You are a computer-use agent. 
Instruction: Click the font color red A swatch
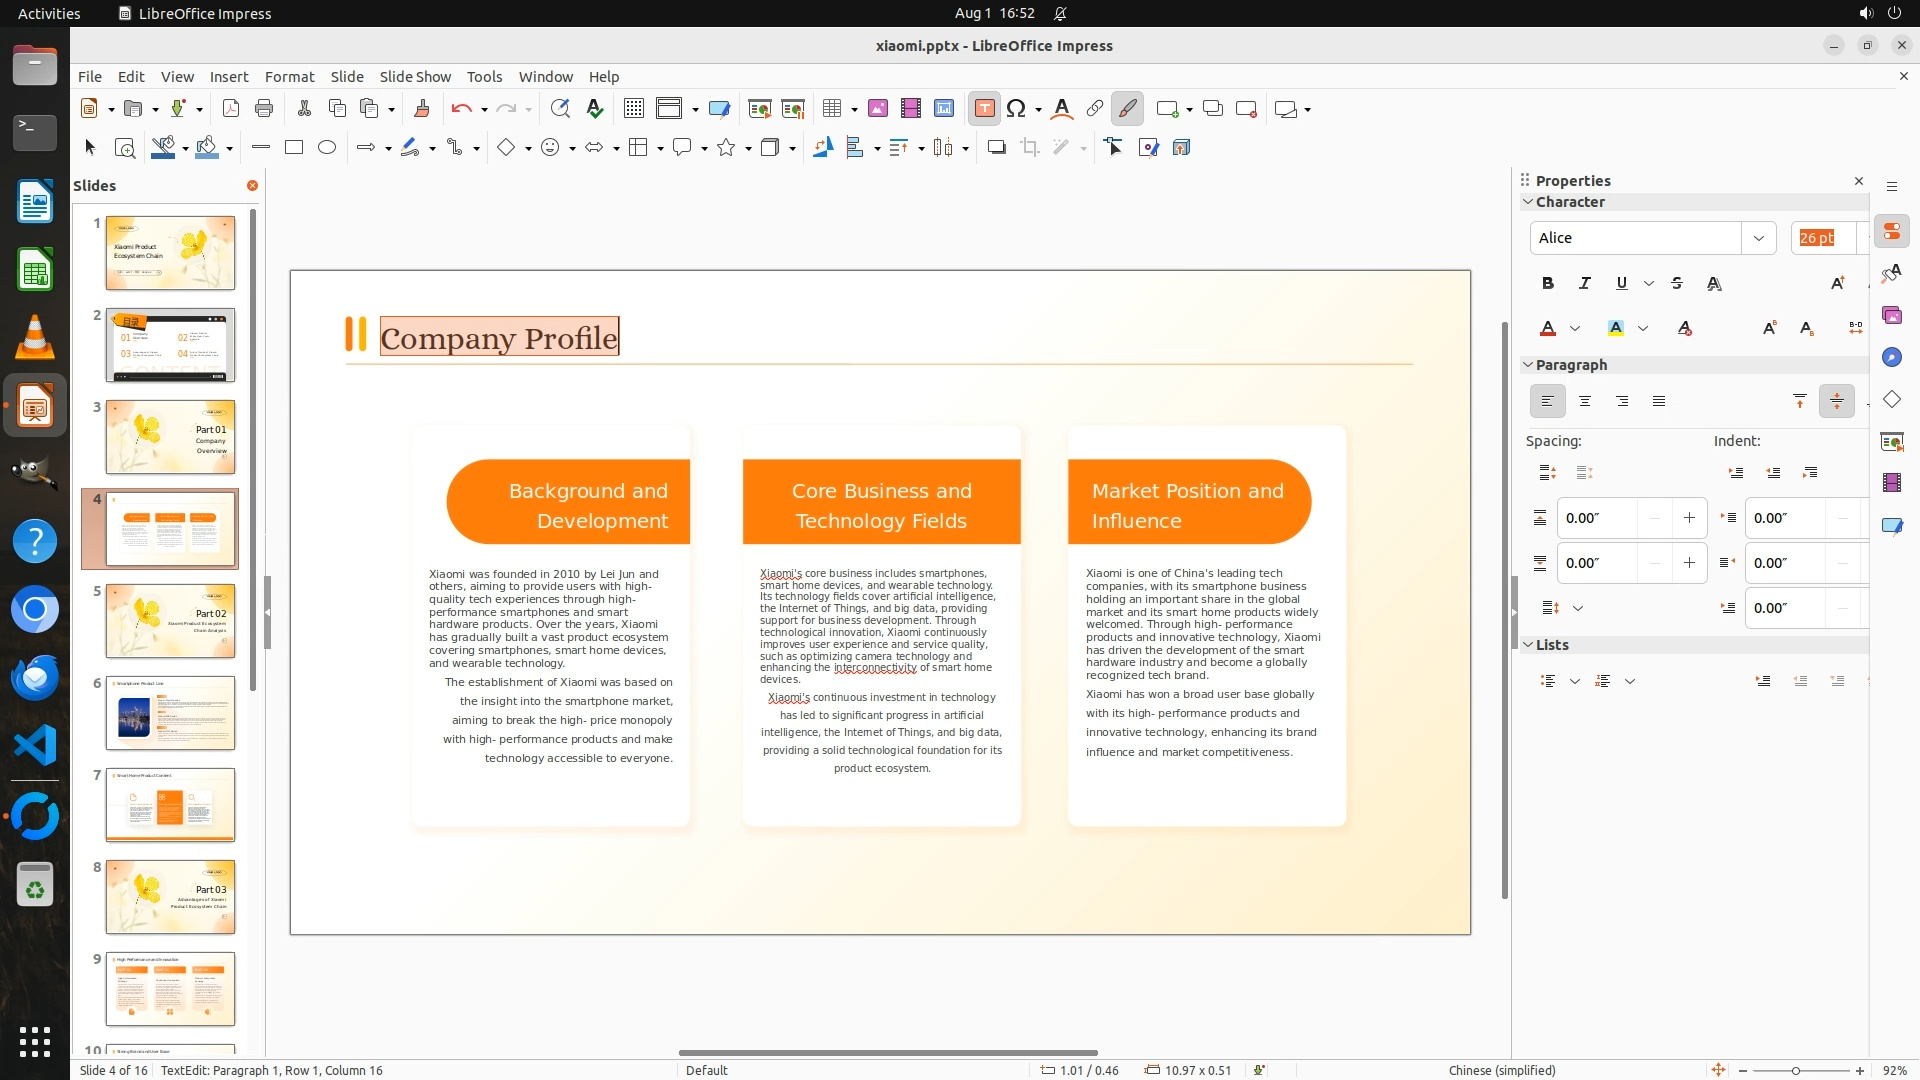1548,329
